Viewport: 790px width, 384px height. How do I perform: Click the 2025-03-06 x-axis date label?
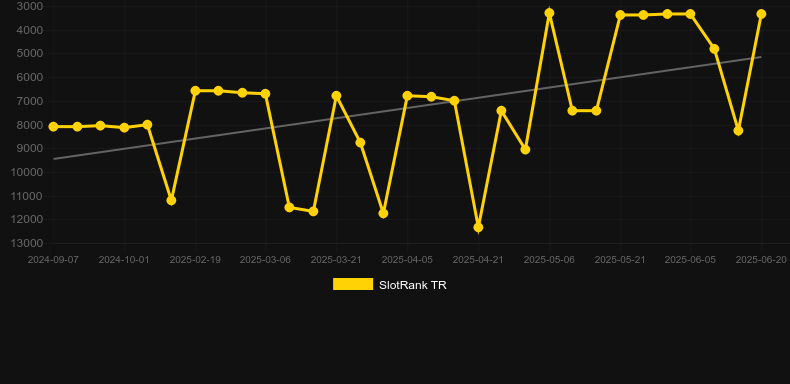click(265, 260)
